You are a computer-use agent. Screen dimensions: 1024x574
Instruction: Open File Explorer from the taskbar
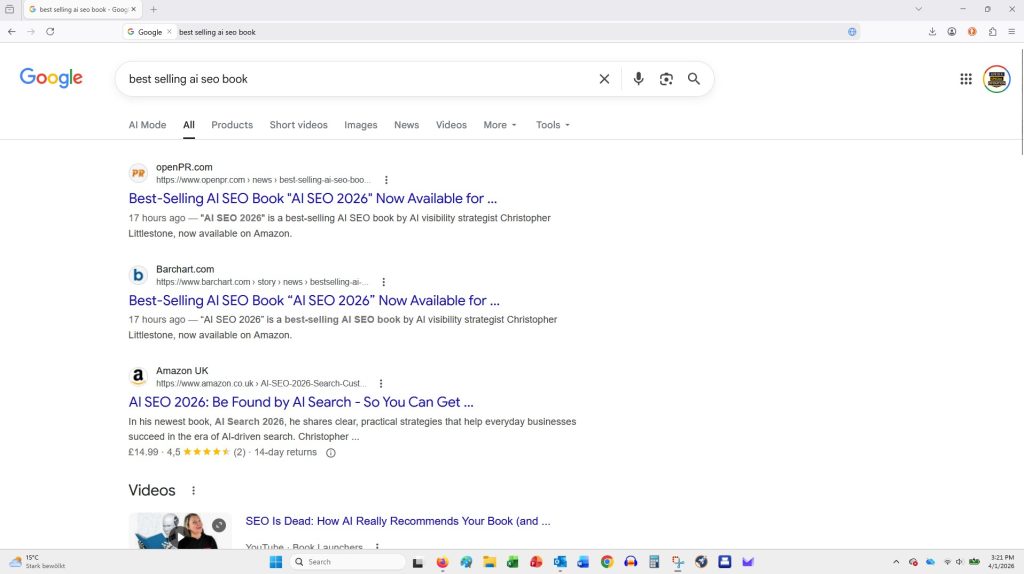(x=489, y=562)
